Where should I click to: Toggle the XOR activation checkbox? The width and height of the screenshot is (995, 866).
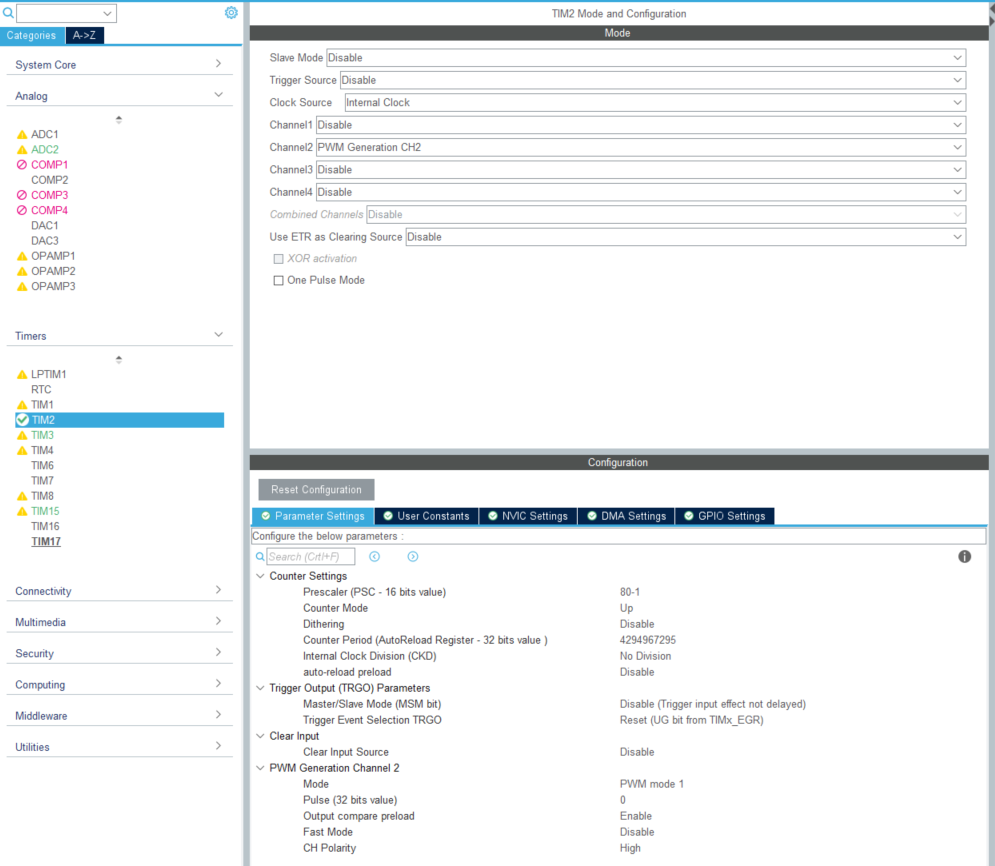pos(279,259)
